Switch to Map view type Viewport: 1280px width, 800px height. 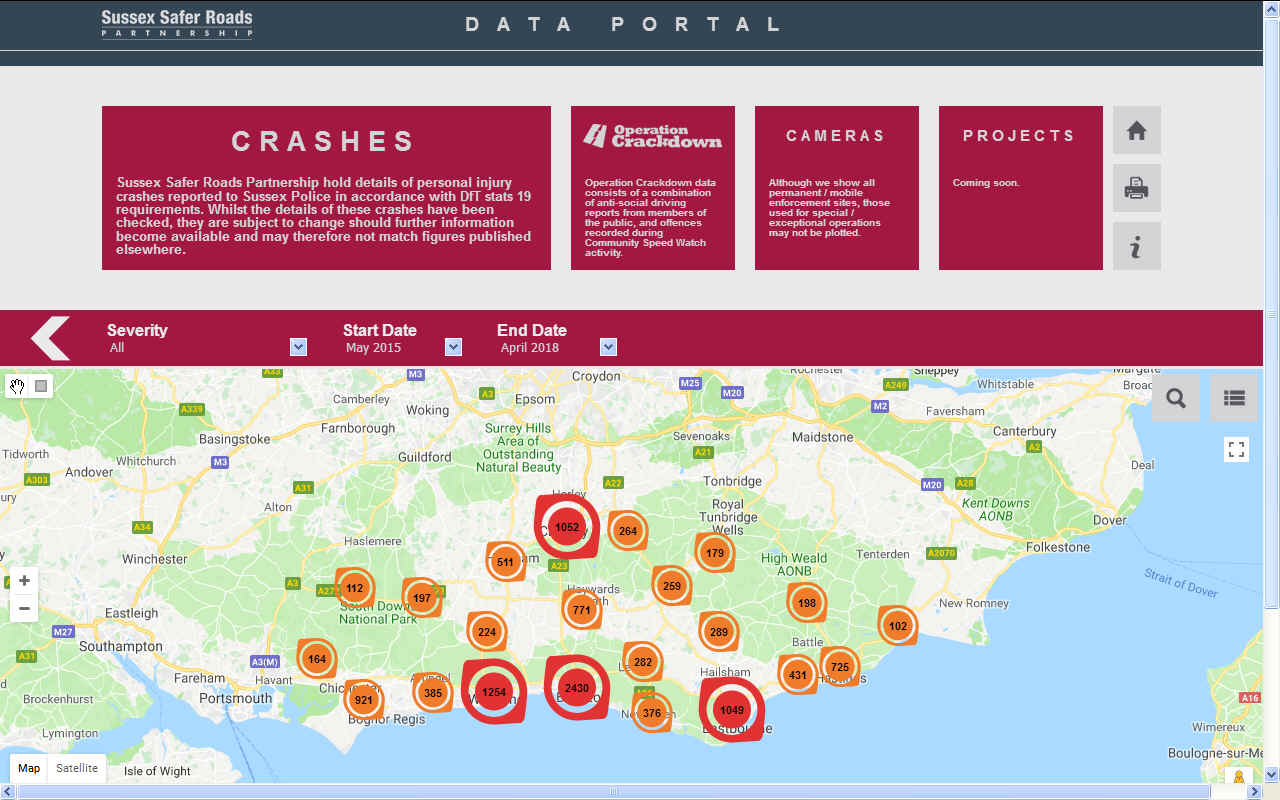pos(29,768)
